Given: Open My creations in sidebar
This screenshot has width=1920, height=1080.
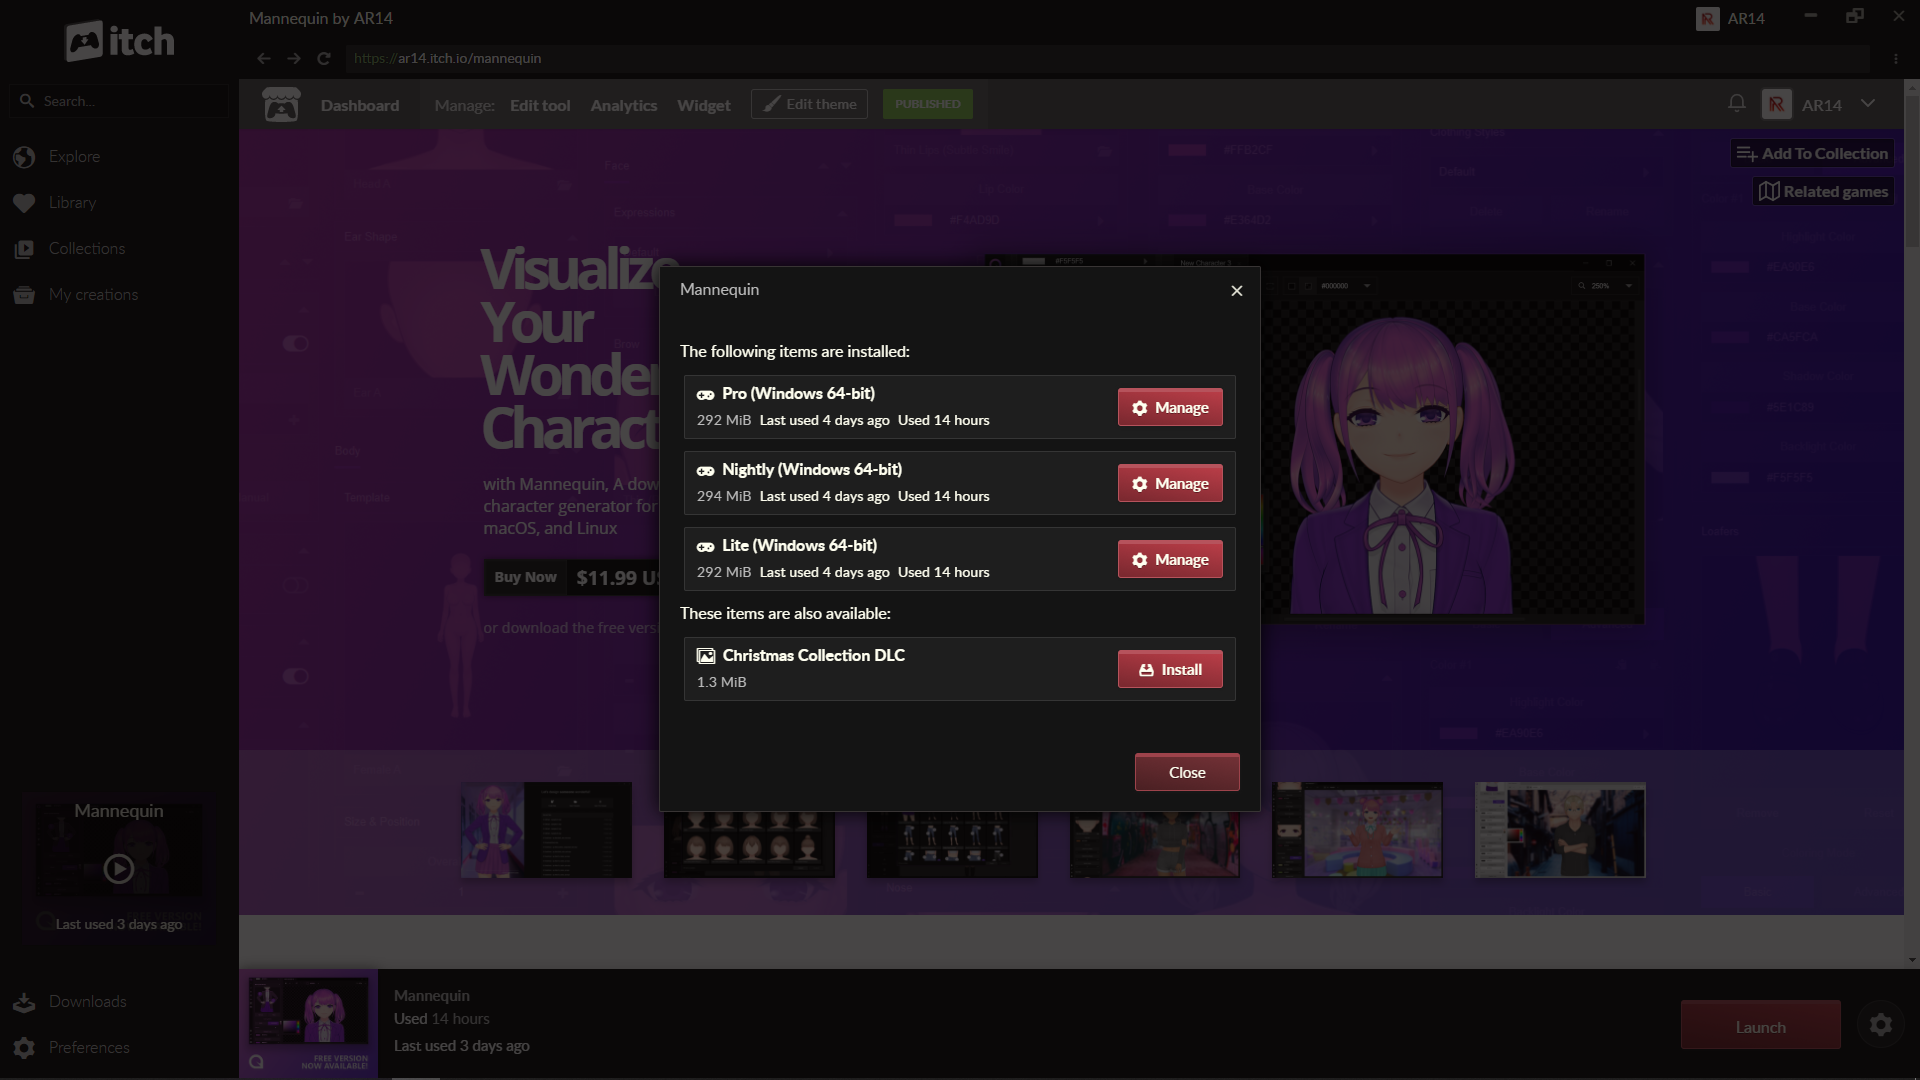Looking at the screenshot, I should click(94, 294).
